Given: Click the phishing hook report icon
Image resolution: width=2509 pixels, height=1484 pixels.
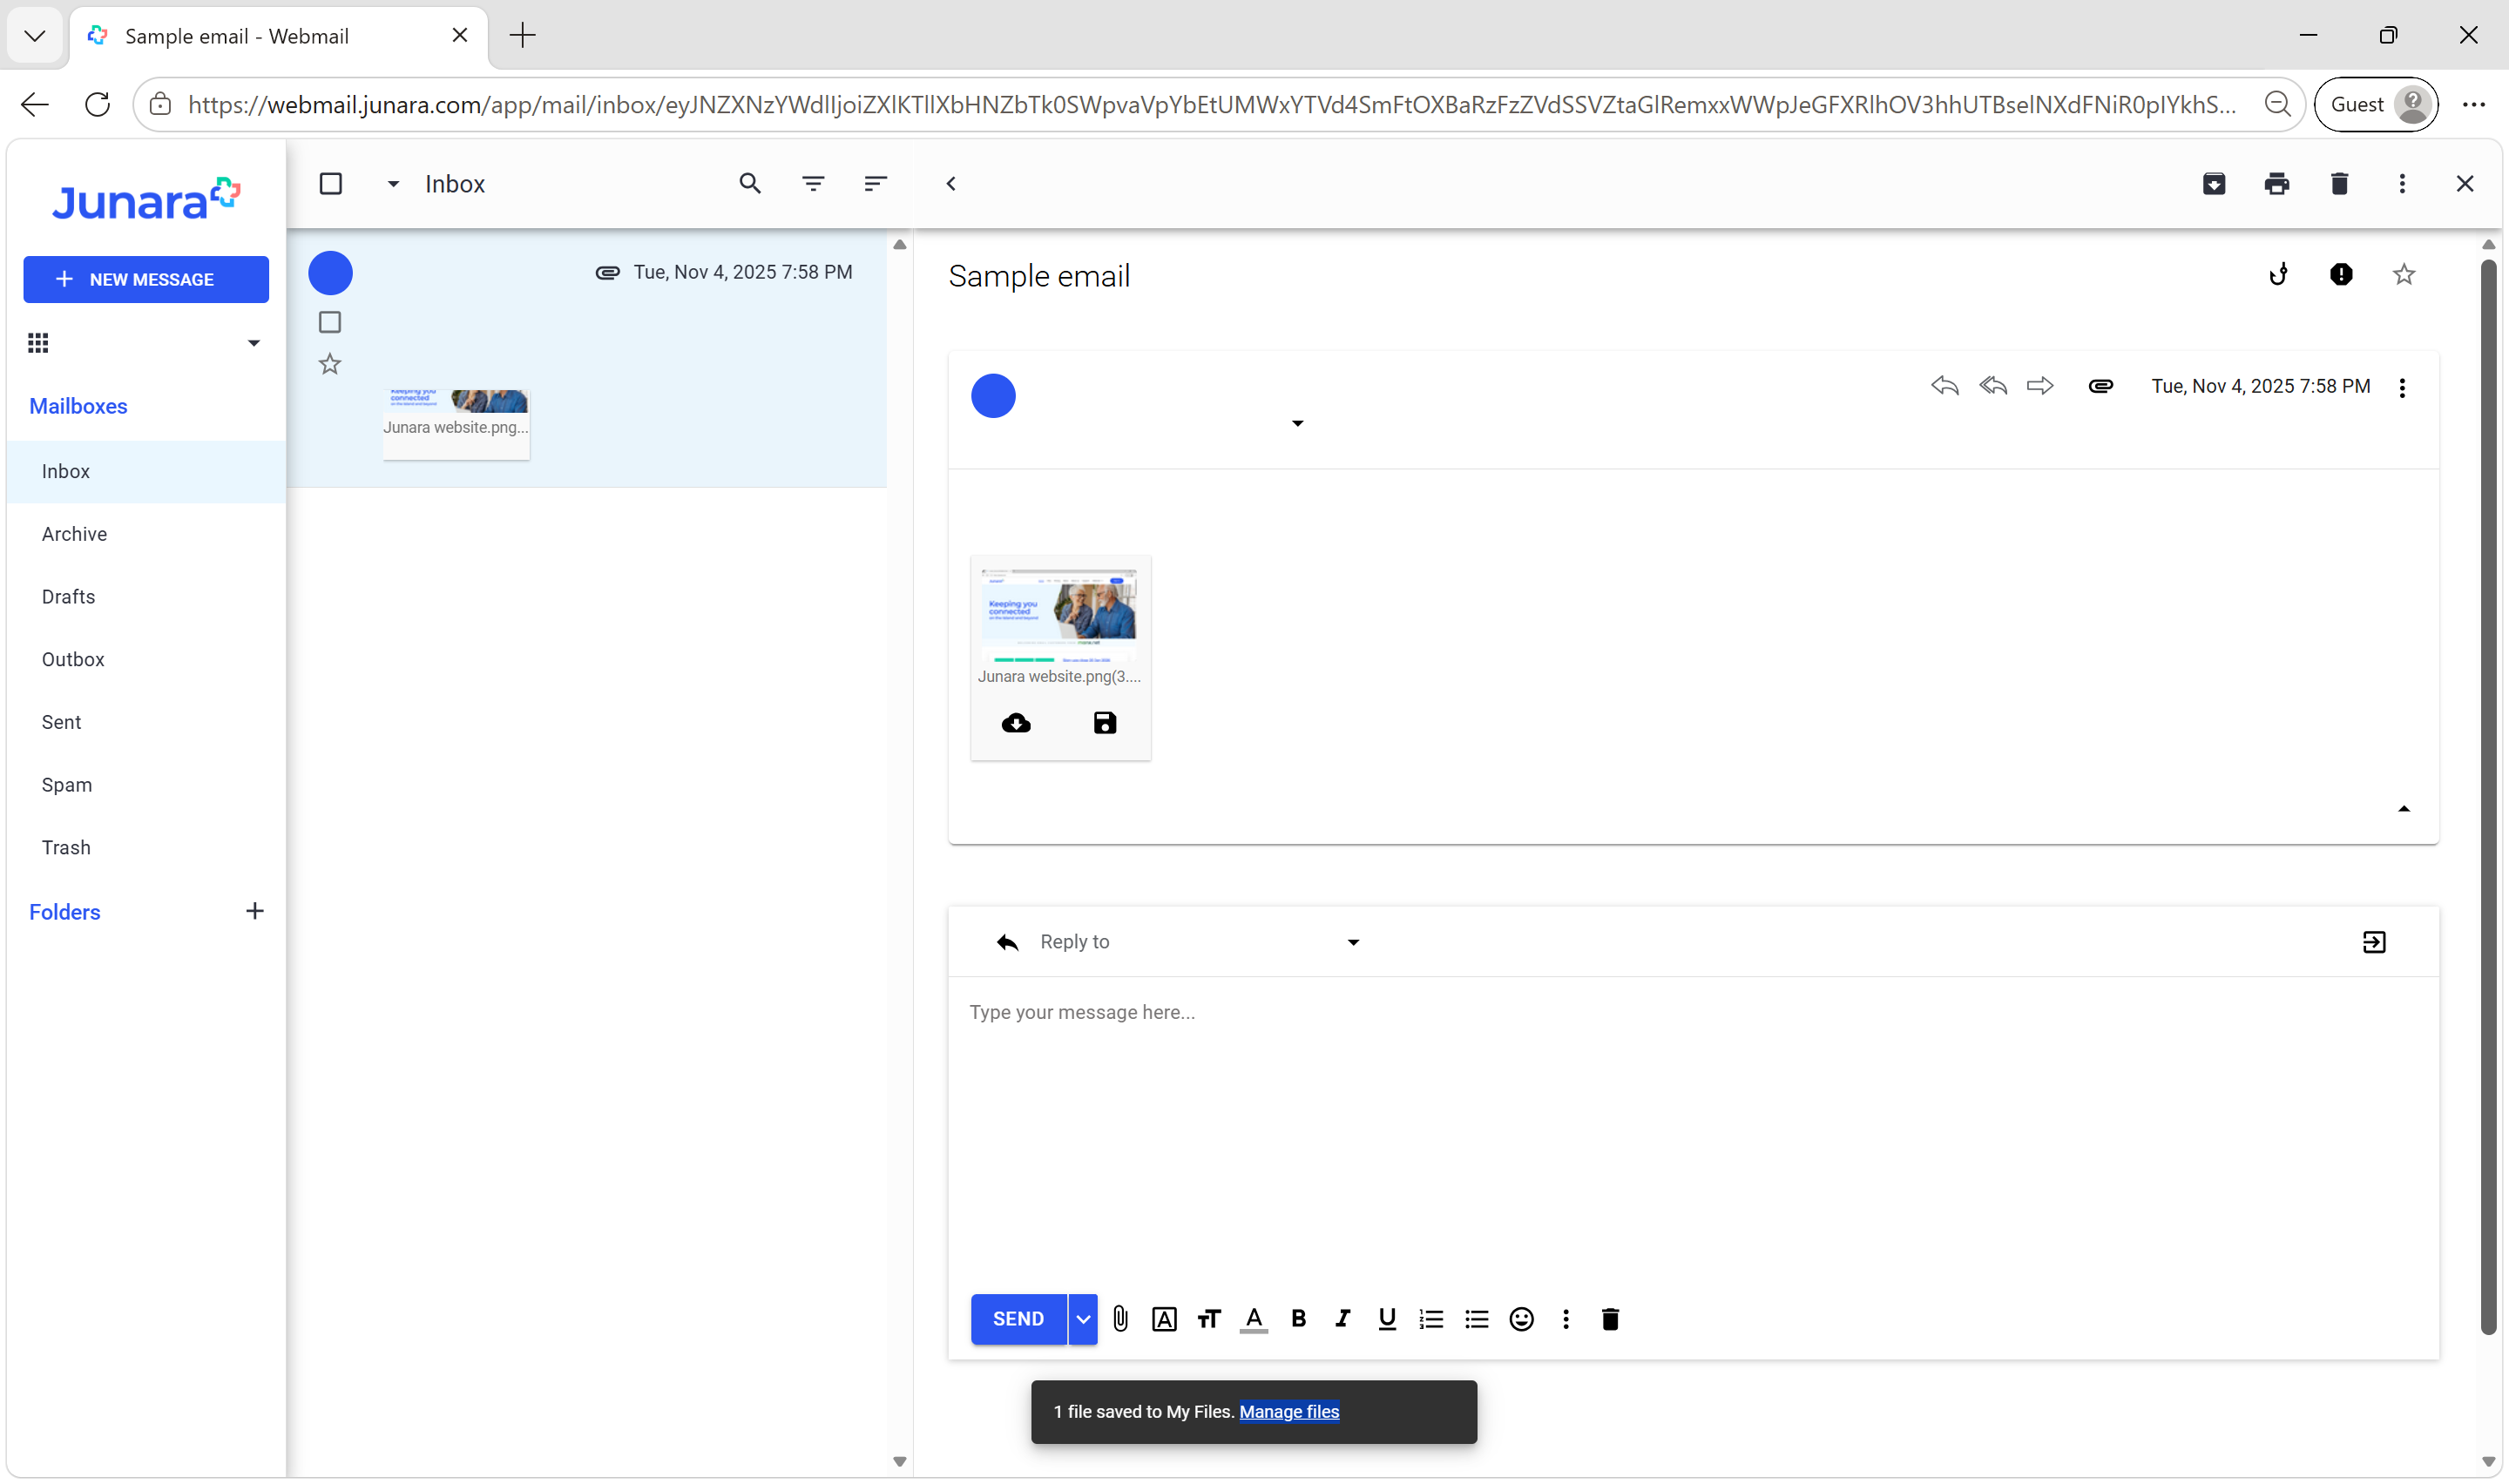Looking at the screenshot, I should pyautogui.click(x=2279, y=274).
